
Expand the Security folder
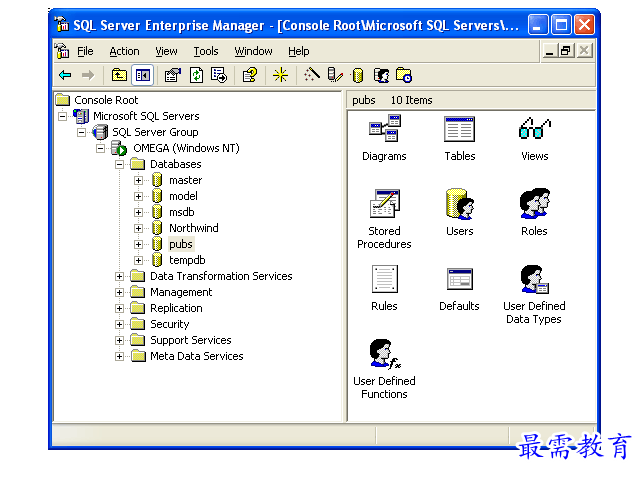click(119, 325)
